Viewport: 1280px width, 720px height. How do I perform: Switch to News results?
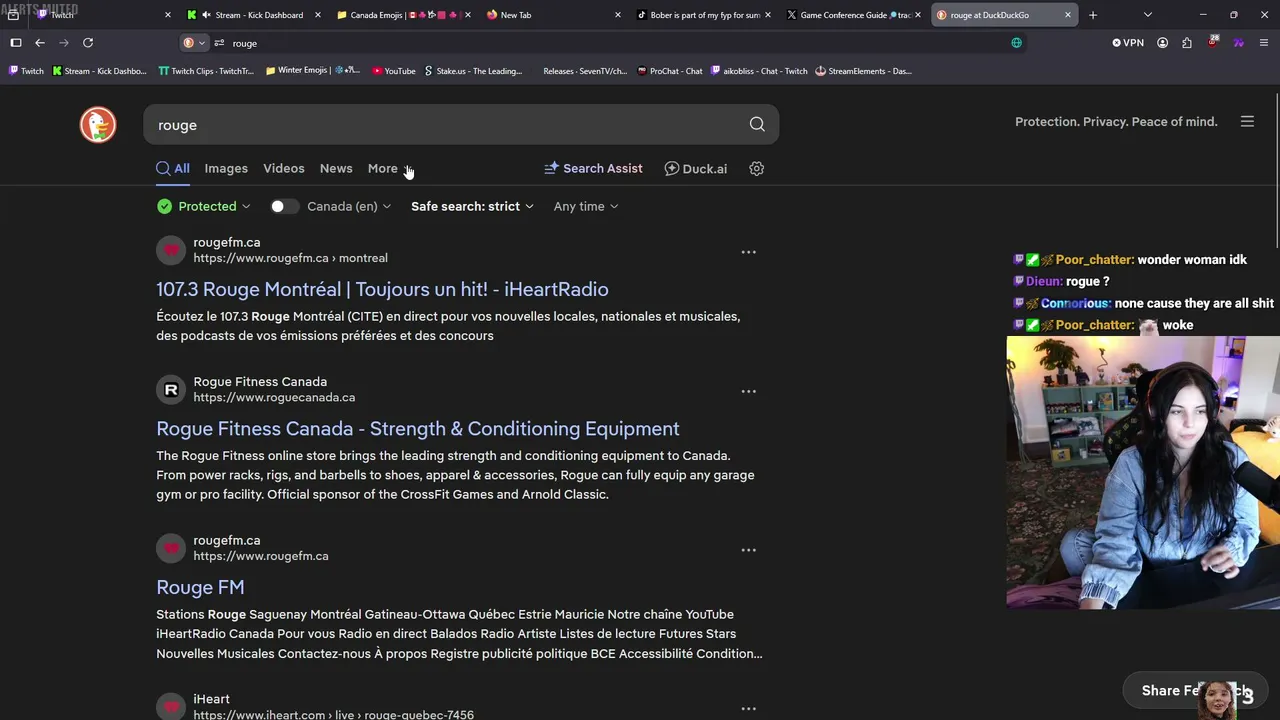point(336,168)
